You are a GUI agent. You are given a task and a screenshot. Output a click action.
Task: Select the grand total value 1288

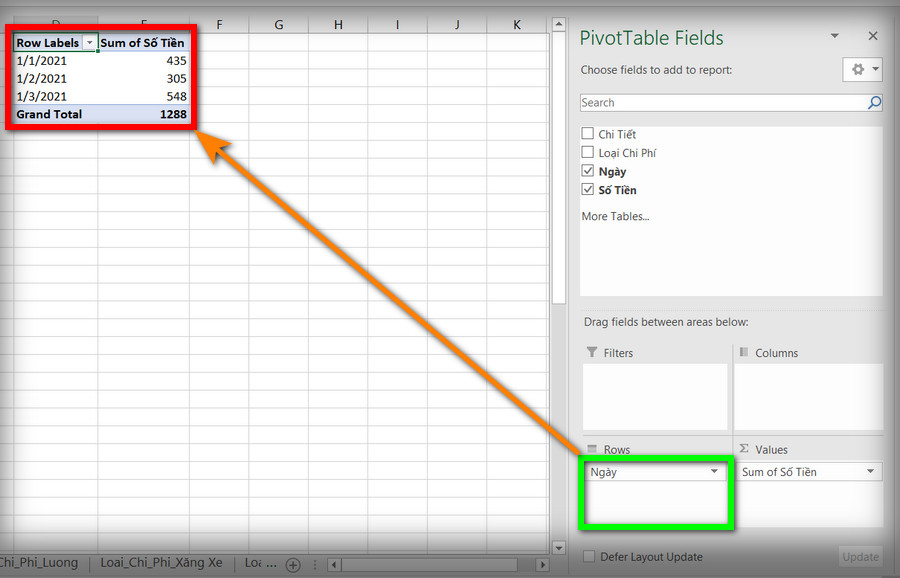coord(143,114)
